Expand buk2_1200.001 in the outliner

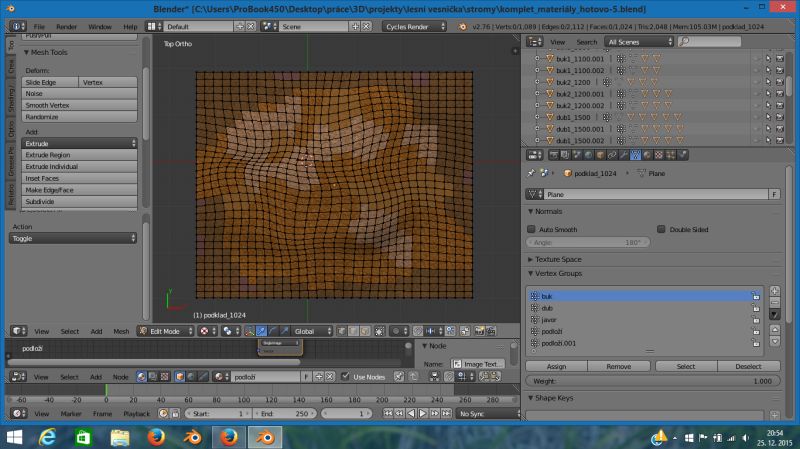point(537,94)
